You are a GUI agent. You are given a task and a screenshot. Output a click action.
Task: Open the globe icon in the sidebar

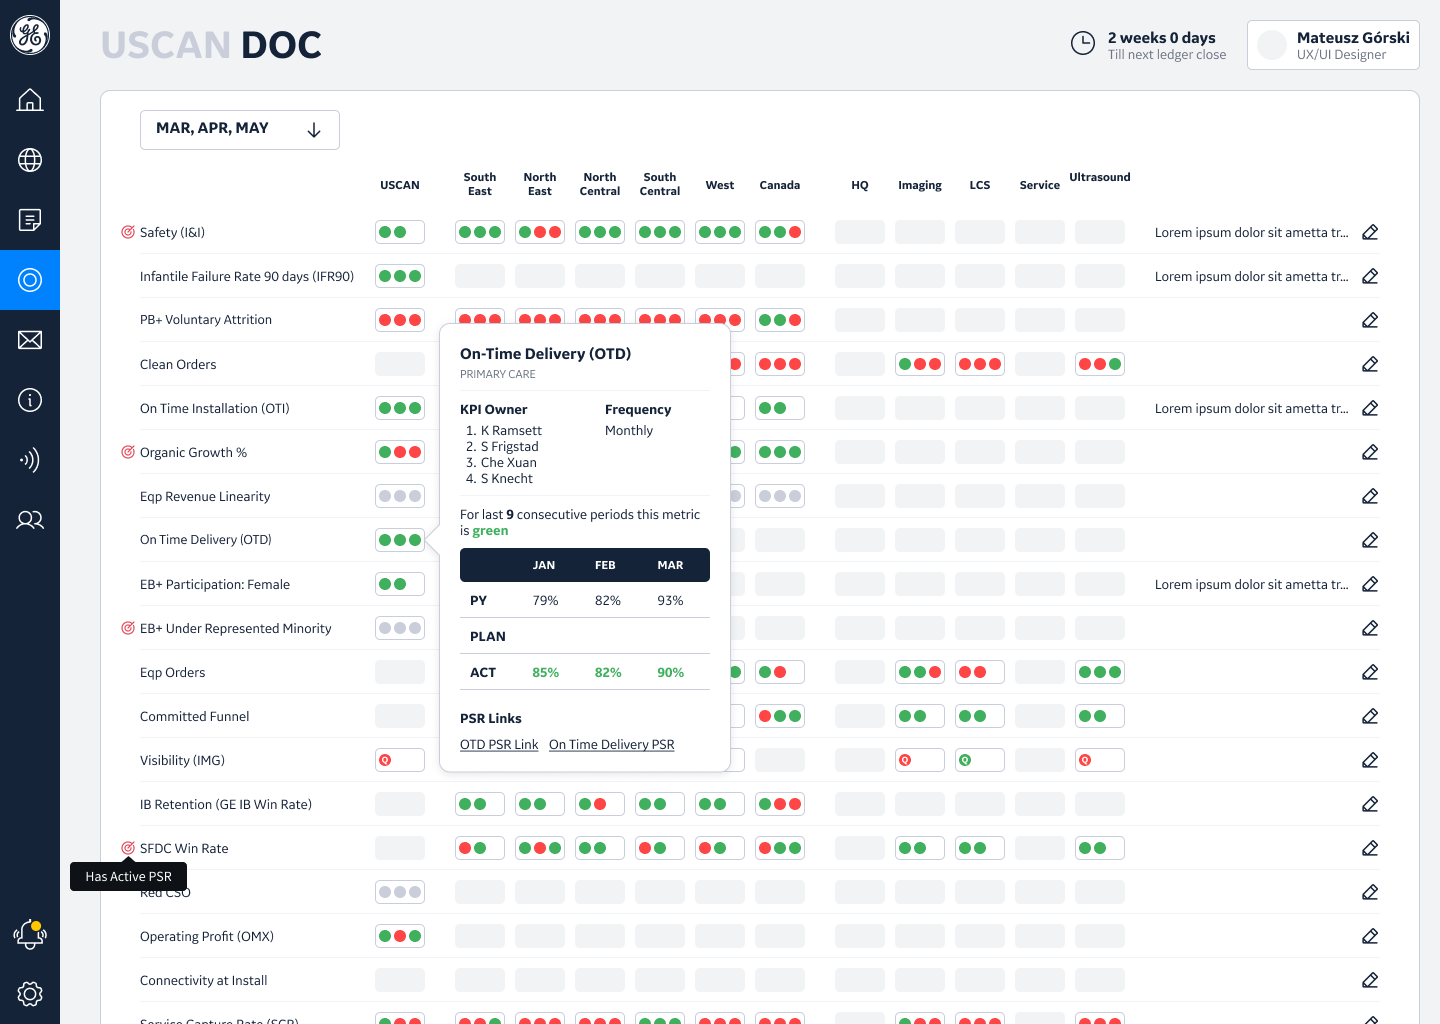click(x=30, y=160)
